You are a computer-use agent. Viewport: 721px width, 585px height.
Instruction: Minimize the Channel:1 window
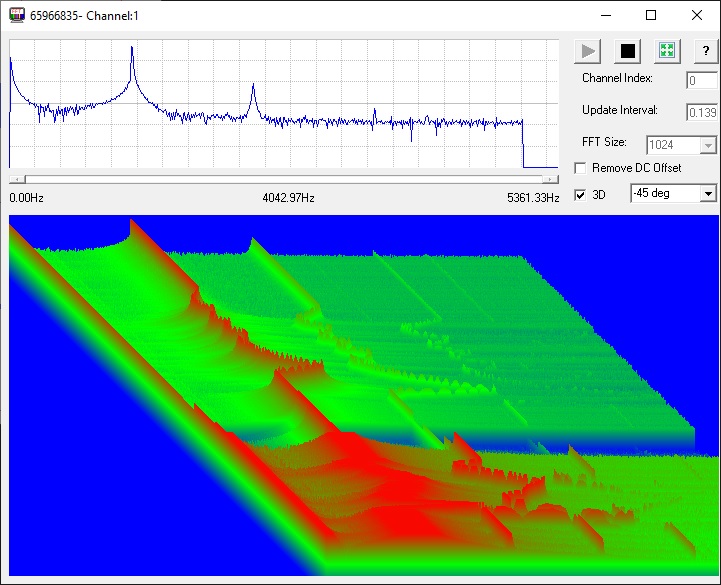(606, 15)
